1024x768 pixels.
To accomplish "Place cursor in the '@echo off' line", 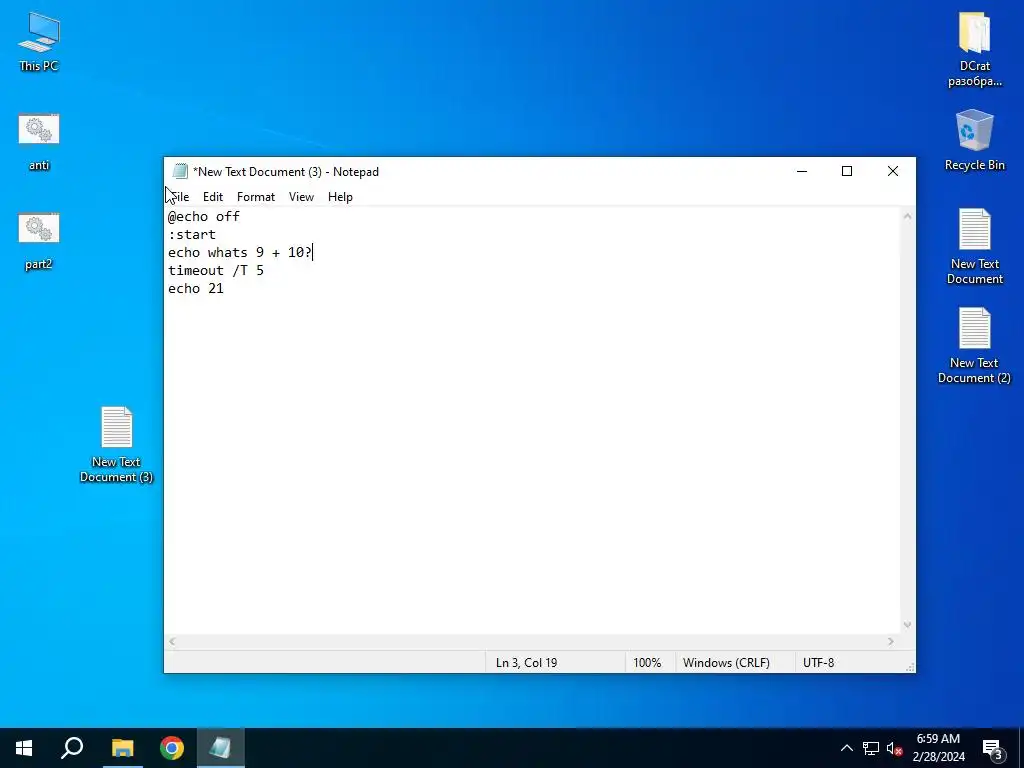I will click(x=204, y=216).
